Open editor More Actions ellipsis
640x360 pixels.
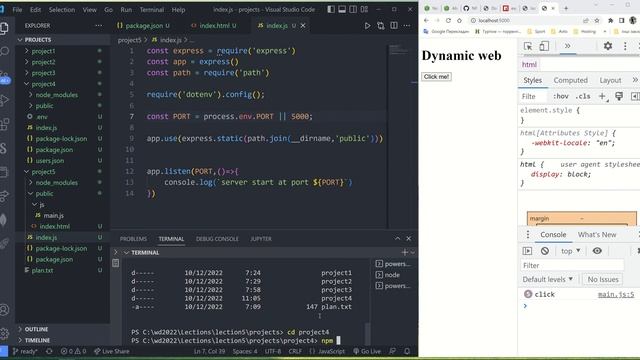(x=407, y=26)
